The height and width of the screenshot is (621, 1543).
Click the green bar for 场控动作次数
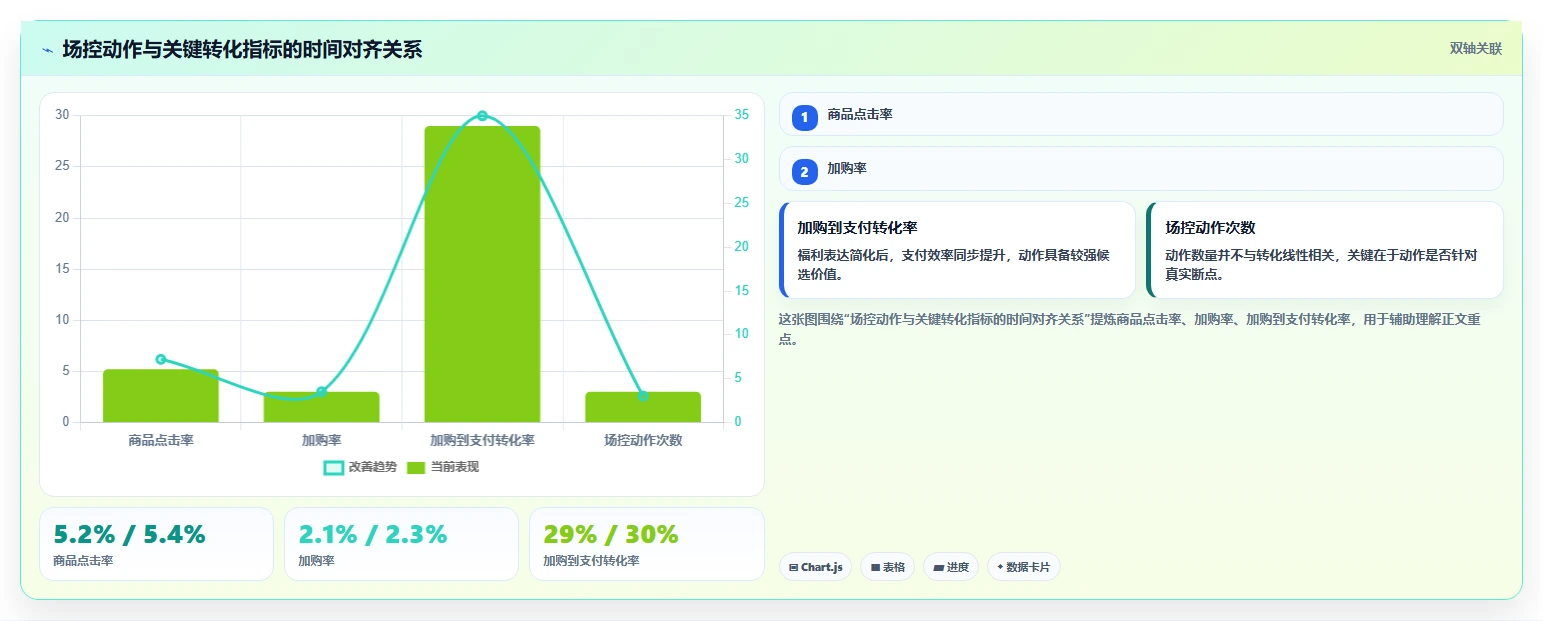643,407
